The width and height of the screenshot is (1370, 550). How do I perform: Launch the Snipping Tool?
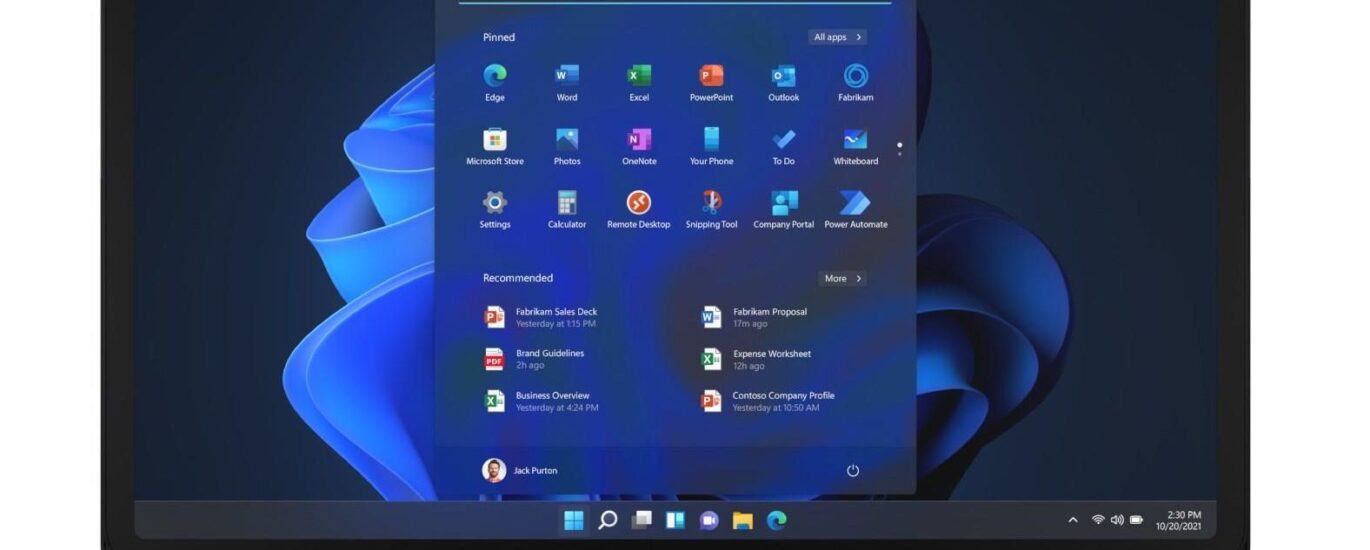(x=711, y=210)
